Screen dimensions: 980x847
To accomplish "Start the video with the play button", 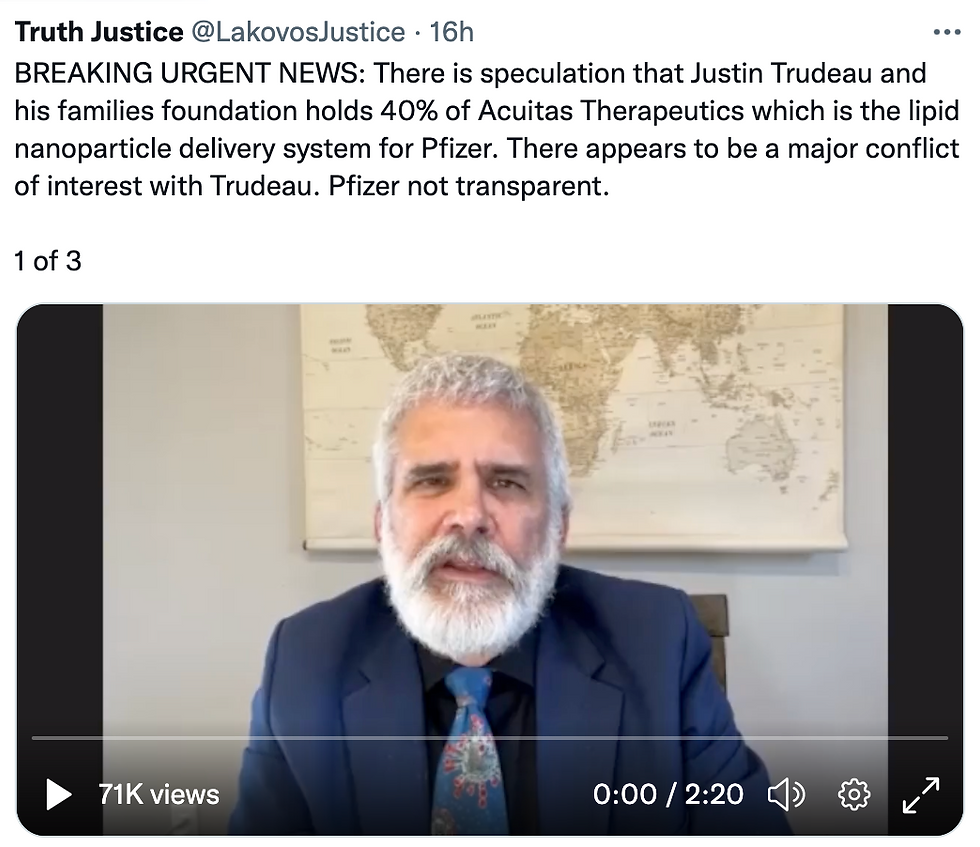I will [x=59, y=794].
